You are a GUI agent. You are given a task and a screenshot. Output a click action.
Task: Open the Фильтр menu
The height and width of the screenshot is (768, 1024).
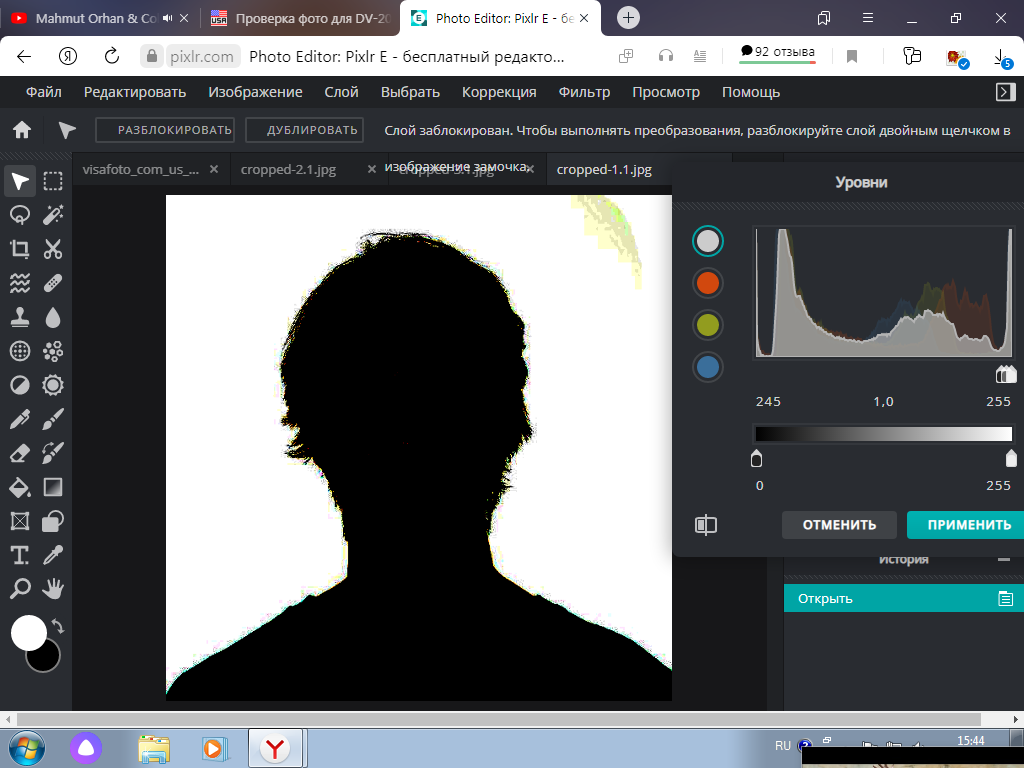tap(584, 92)
